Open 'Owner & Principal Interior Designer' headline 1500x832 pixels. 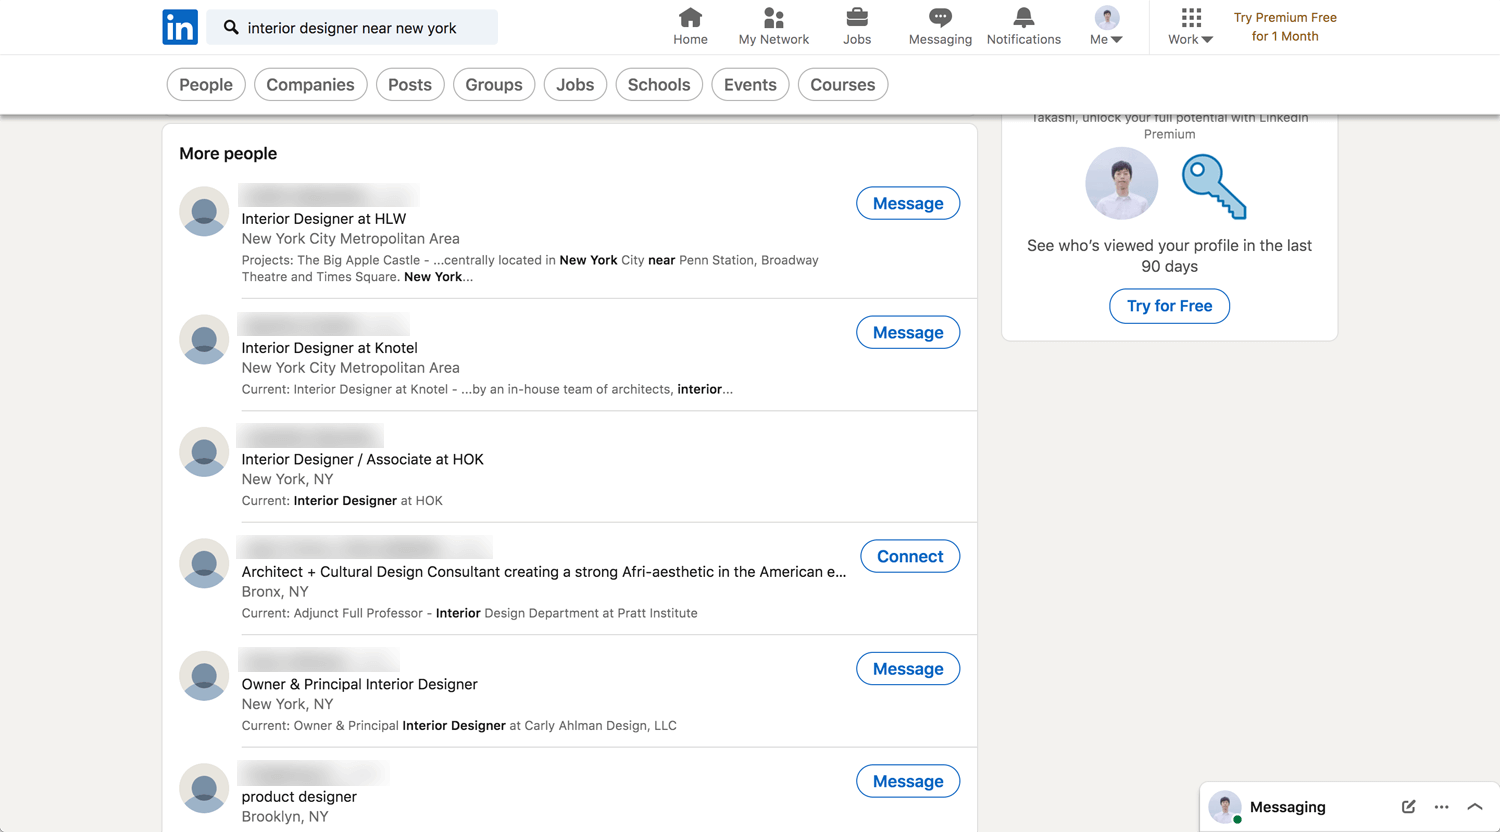coord(359,685)
